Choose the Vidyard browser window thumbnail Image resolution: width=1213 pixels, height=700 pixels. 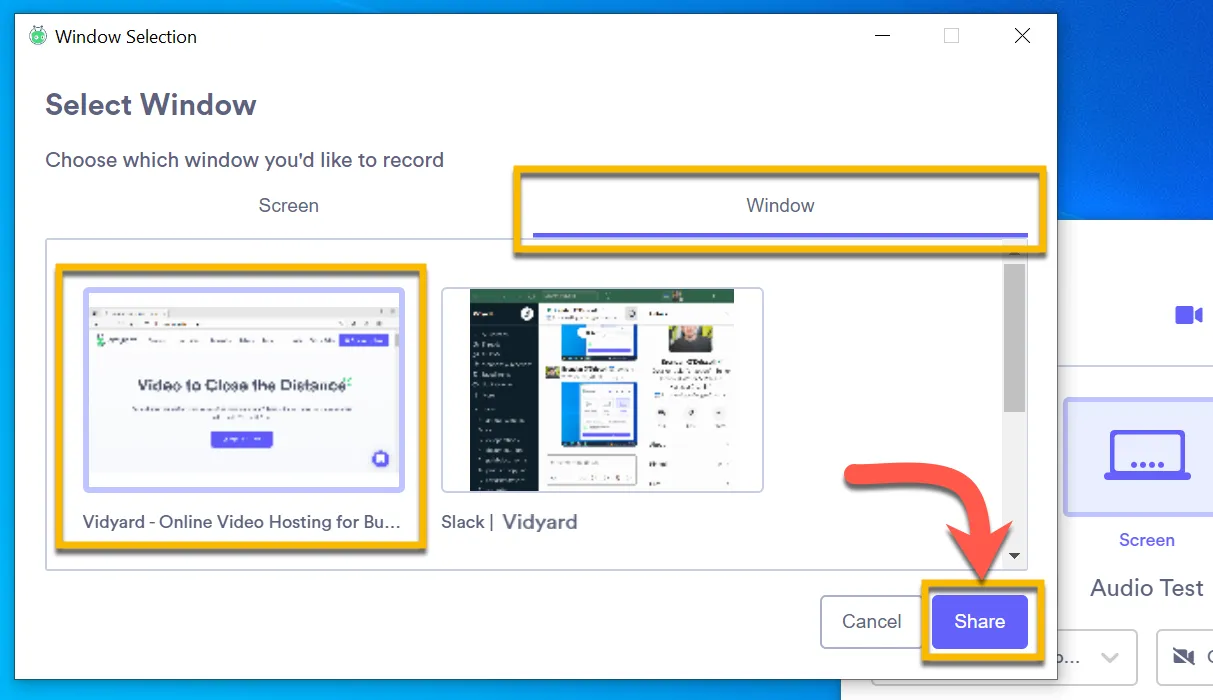click(x=244, y=390)
